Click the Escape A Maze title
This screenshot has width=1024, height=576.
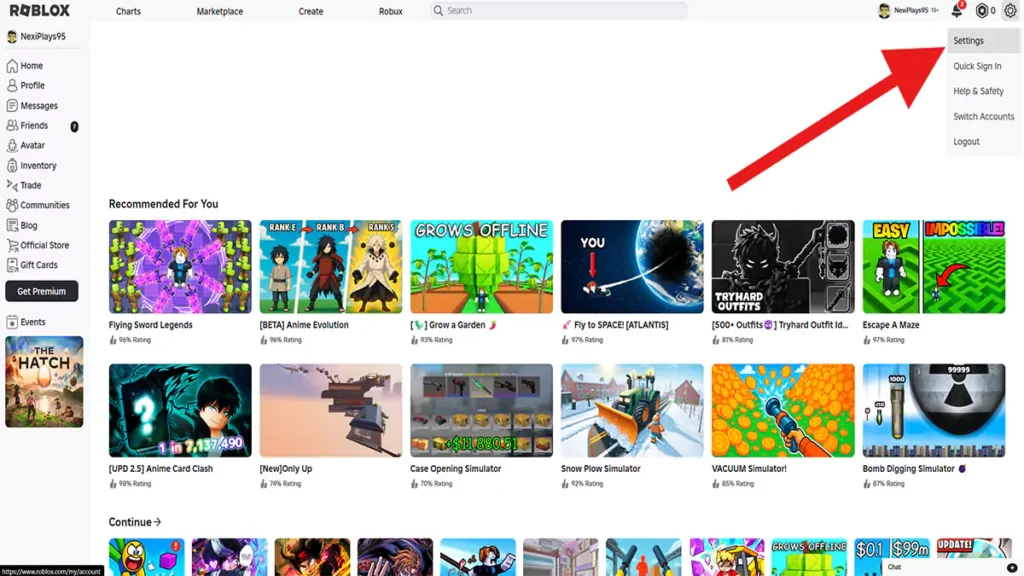click(x=891, y=325)
